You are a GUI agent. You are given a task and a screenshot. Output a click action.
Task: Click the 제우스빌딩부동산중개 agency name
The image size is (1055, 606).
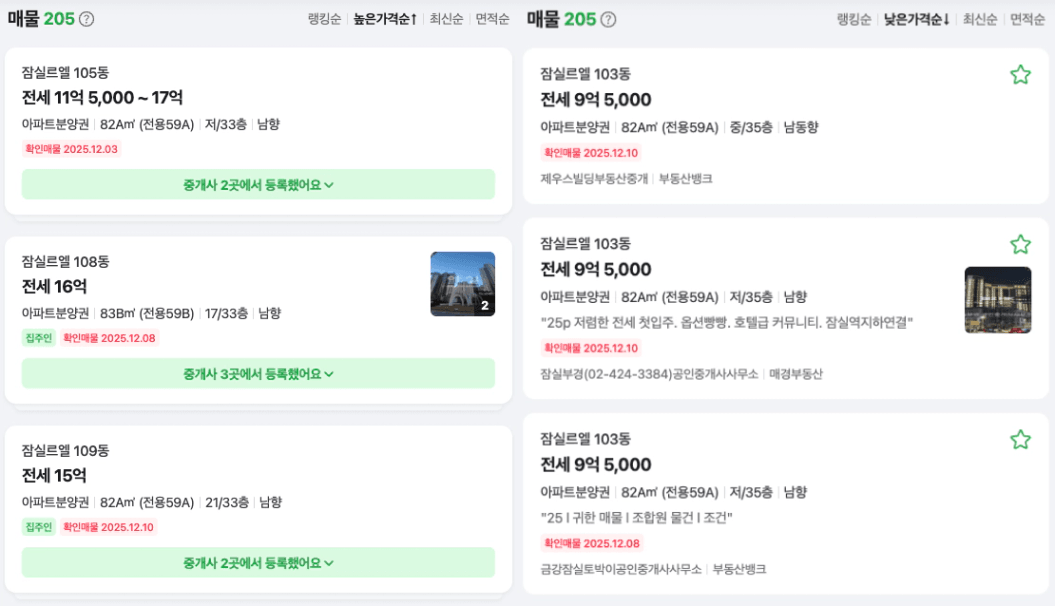coord(594,179)
